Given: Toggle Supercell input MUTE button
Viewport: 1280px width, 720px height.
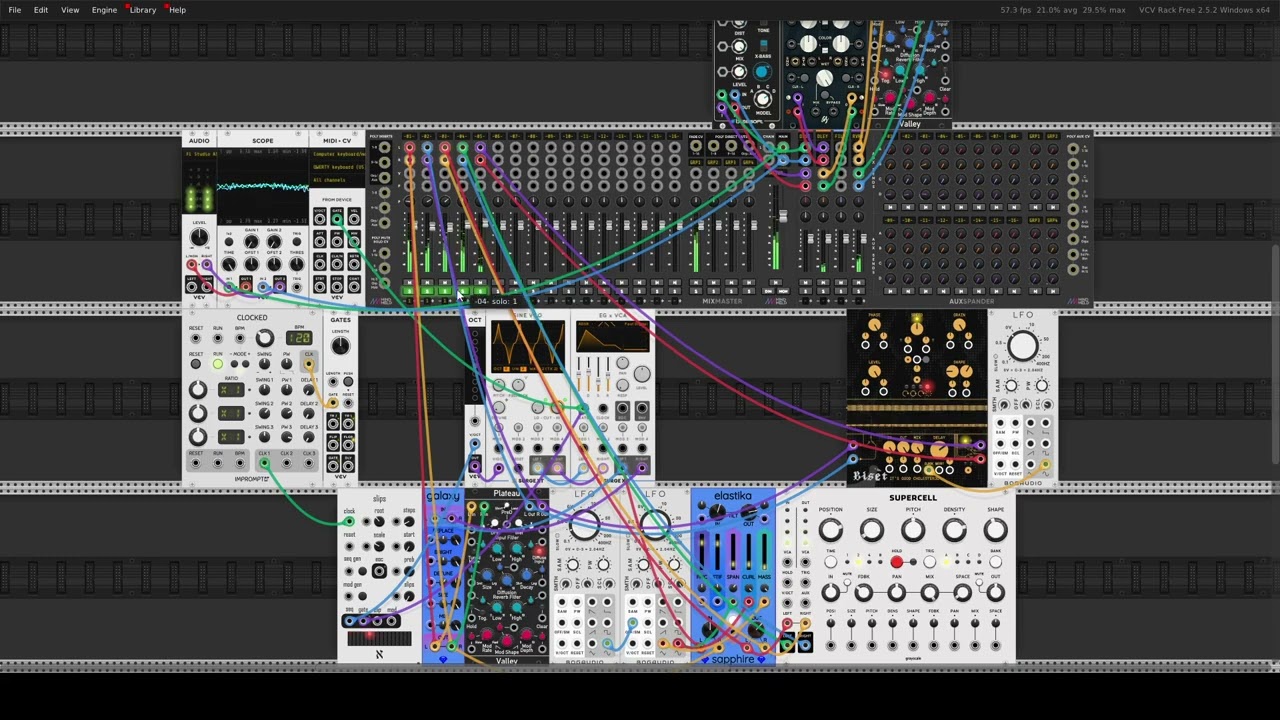Looking at the screenshot, I should click(847, 582).
